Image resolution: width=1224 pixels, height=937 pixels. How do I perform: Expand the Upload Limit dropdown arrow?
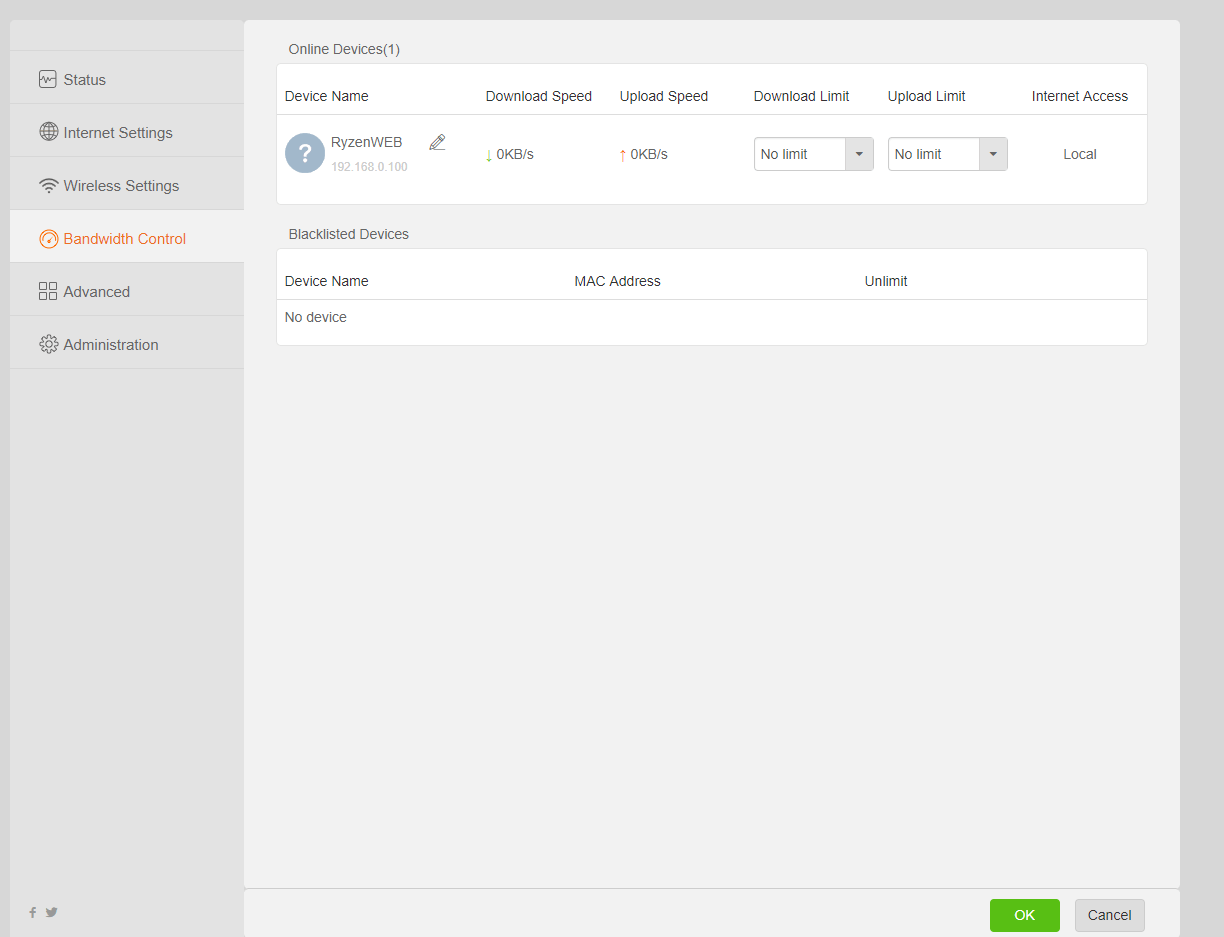[x=993, y=154]
